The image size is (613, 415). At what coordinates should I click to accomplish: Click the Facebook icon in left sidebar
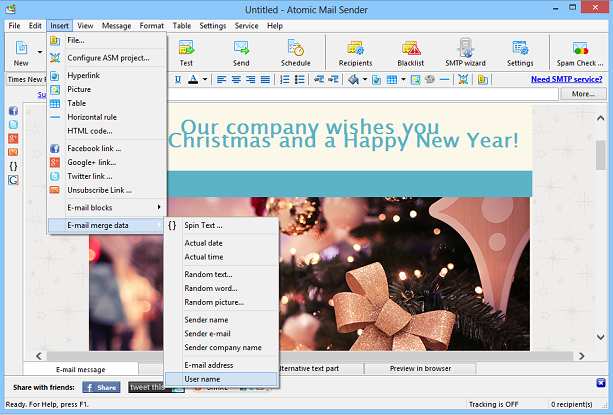point(13,111)
